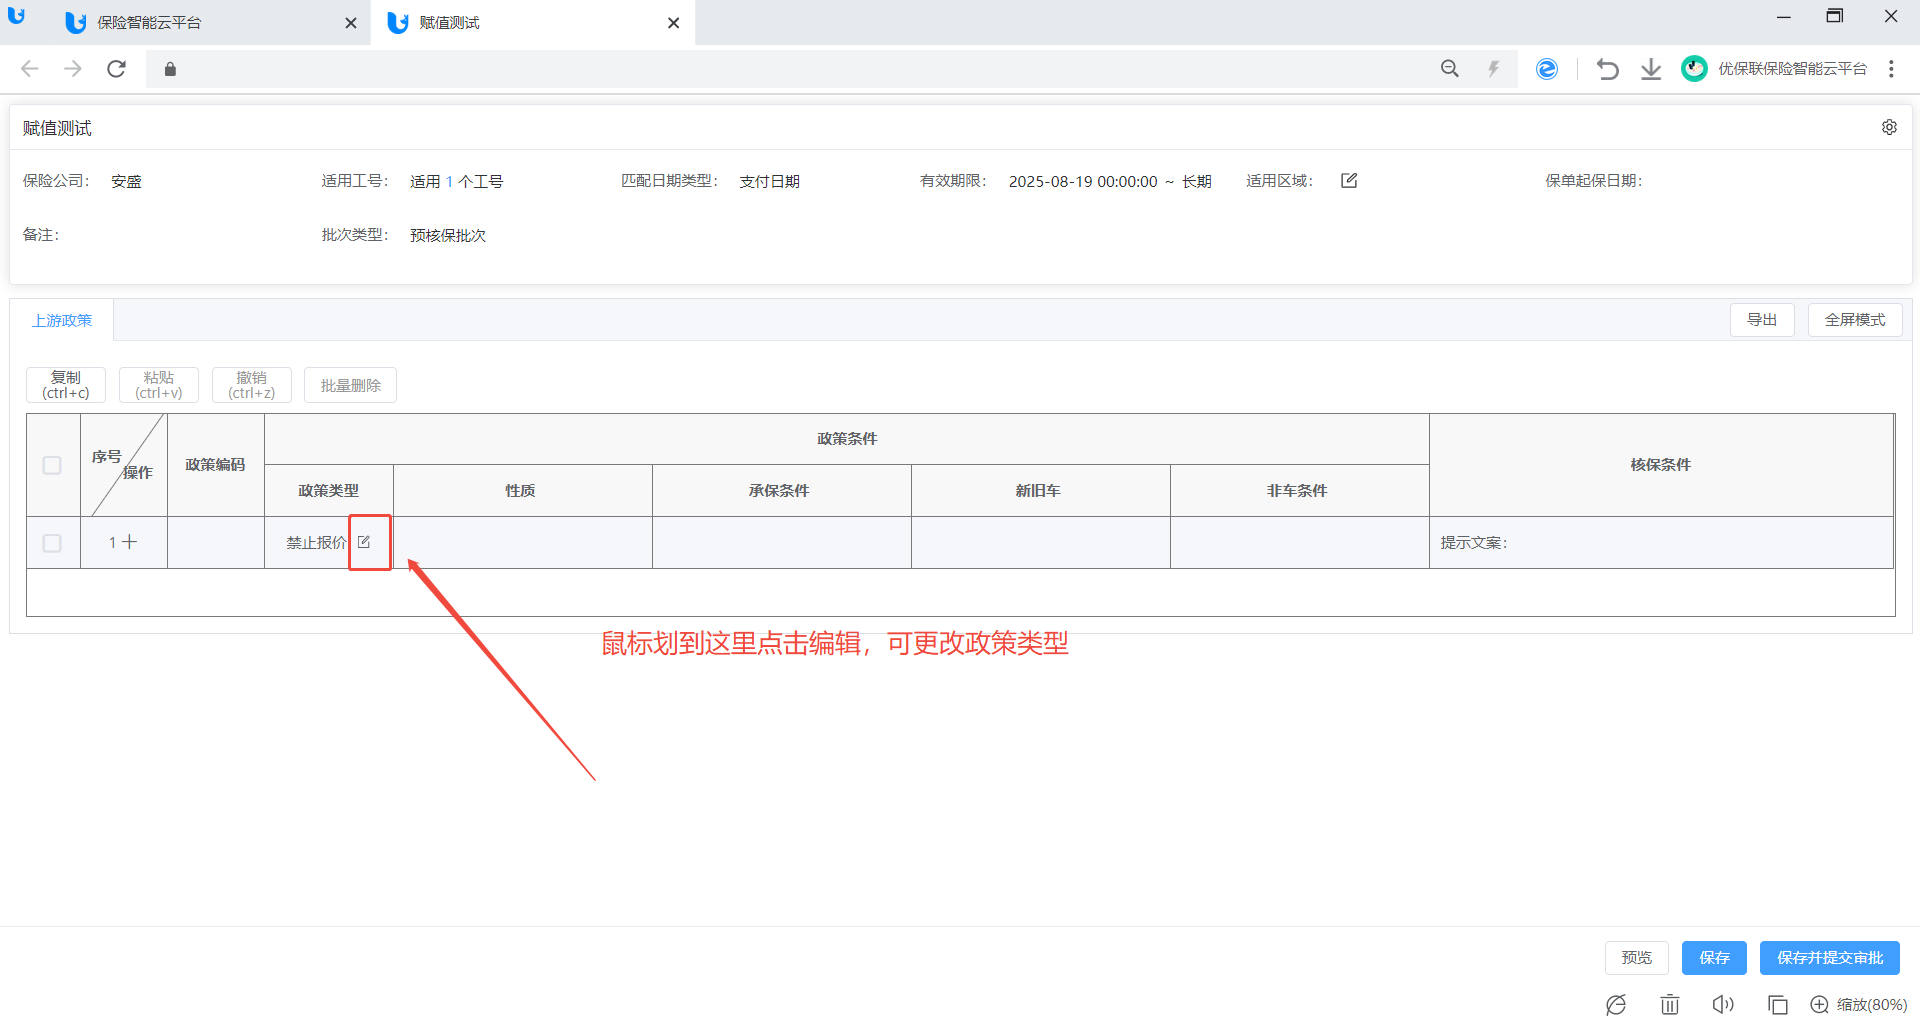Viewport: 1920px width, 1016px height.
Task: Click the 批量删除 button
Action: coord(351,385)
